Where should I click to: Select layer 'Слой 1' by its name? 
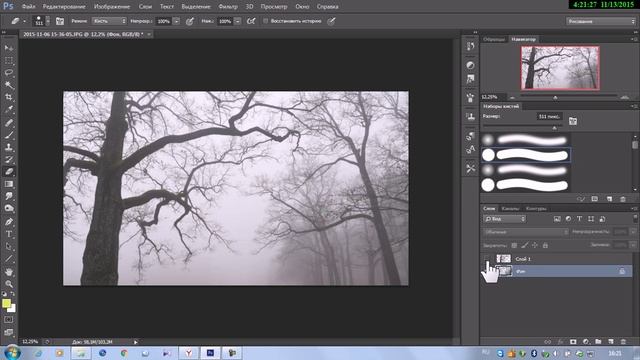pyautogui.click(x=523, y=259)
